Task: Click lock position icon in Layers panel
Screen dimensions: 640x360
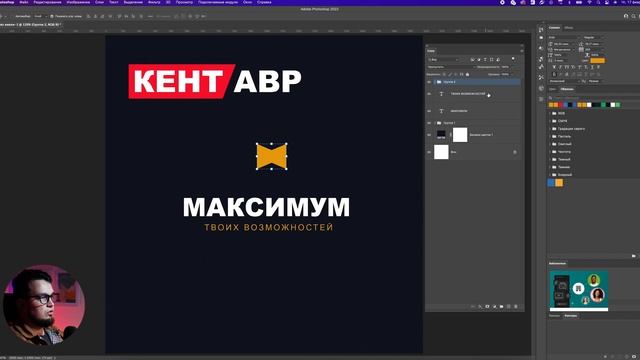Action: click(456, 74)
